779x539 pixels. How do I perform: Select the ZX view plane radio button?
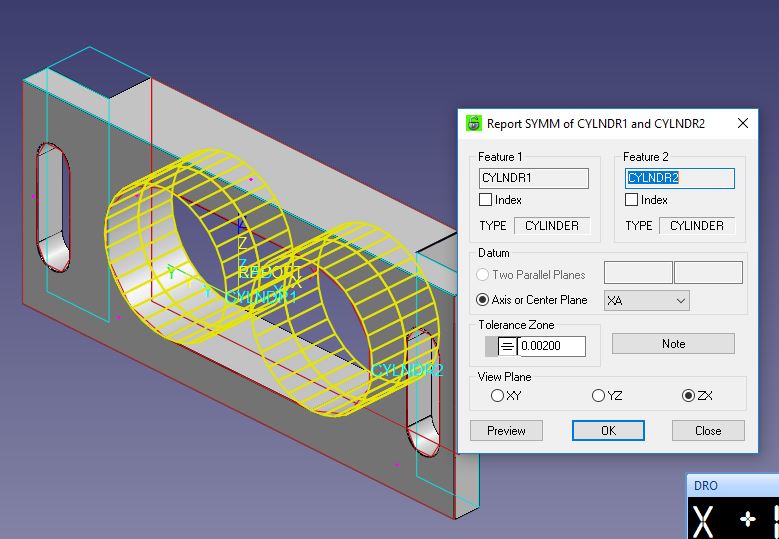(x=688, y=396)
